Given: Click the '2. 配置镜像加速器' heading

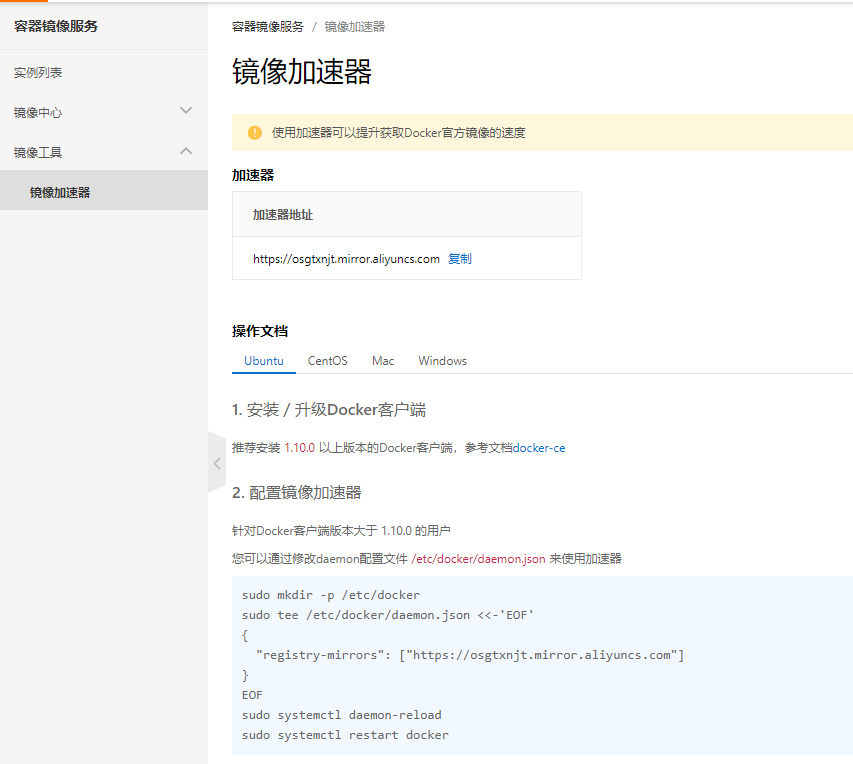Looking at the screenshot, I should tap(296, 492).
